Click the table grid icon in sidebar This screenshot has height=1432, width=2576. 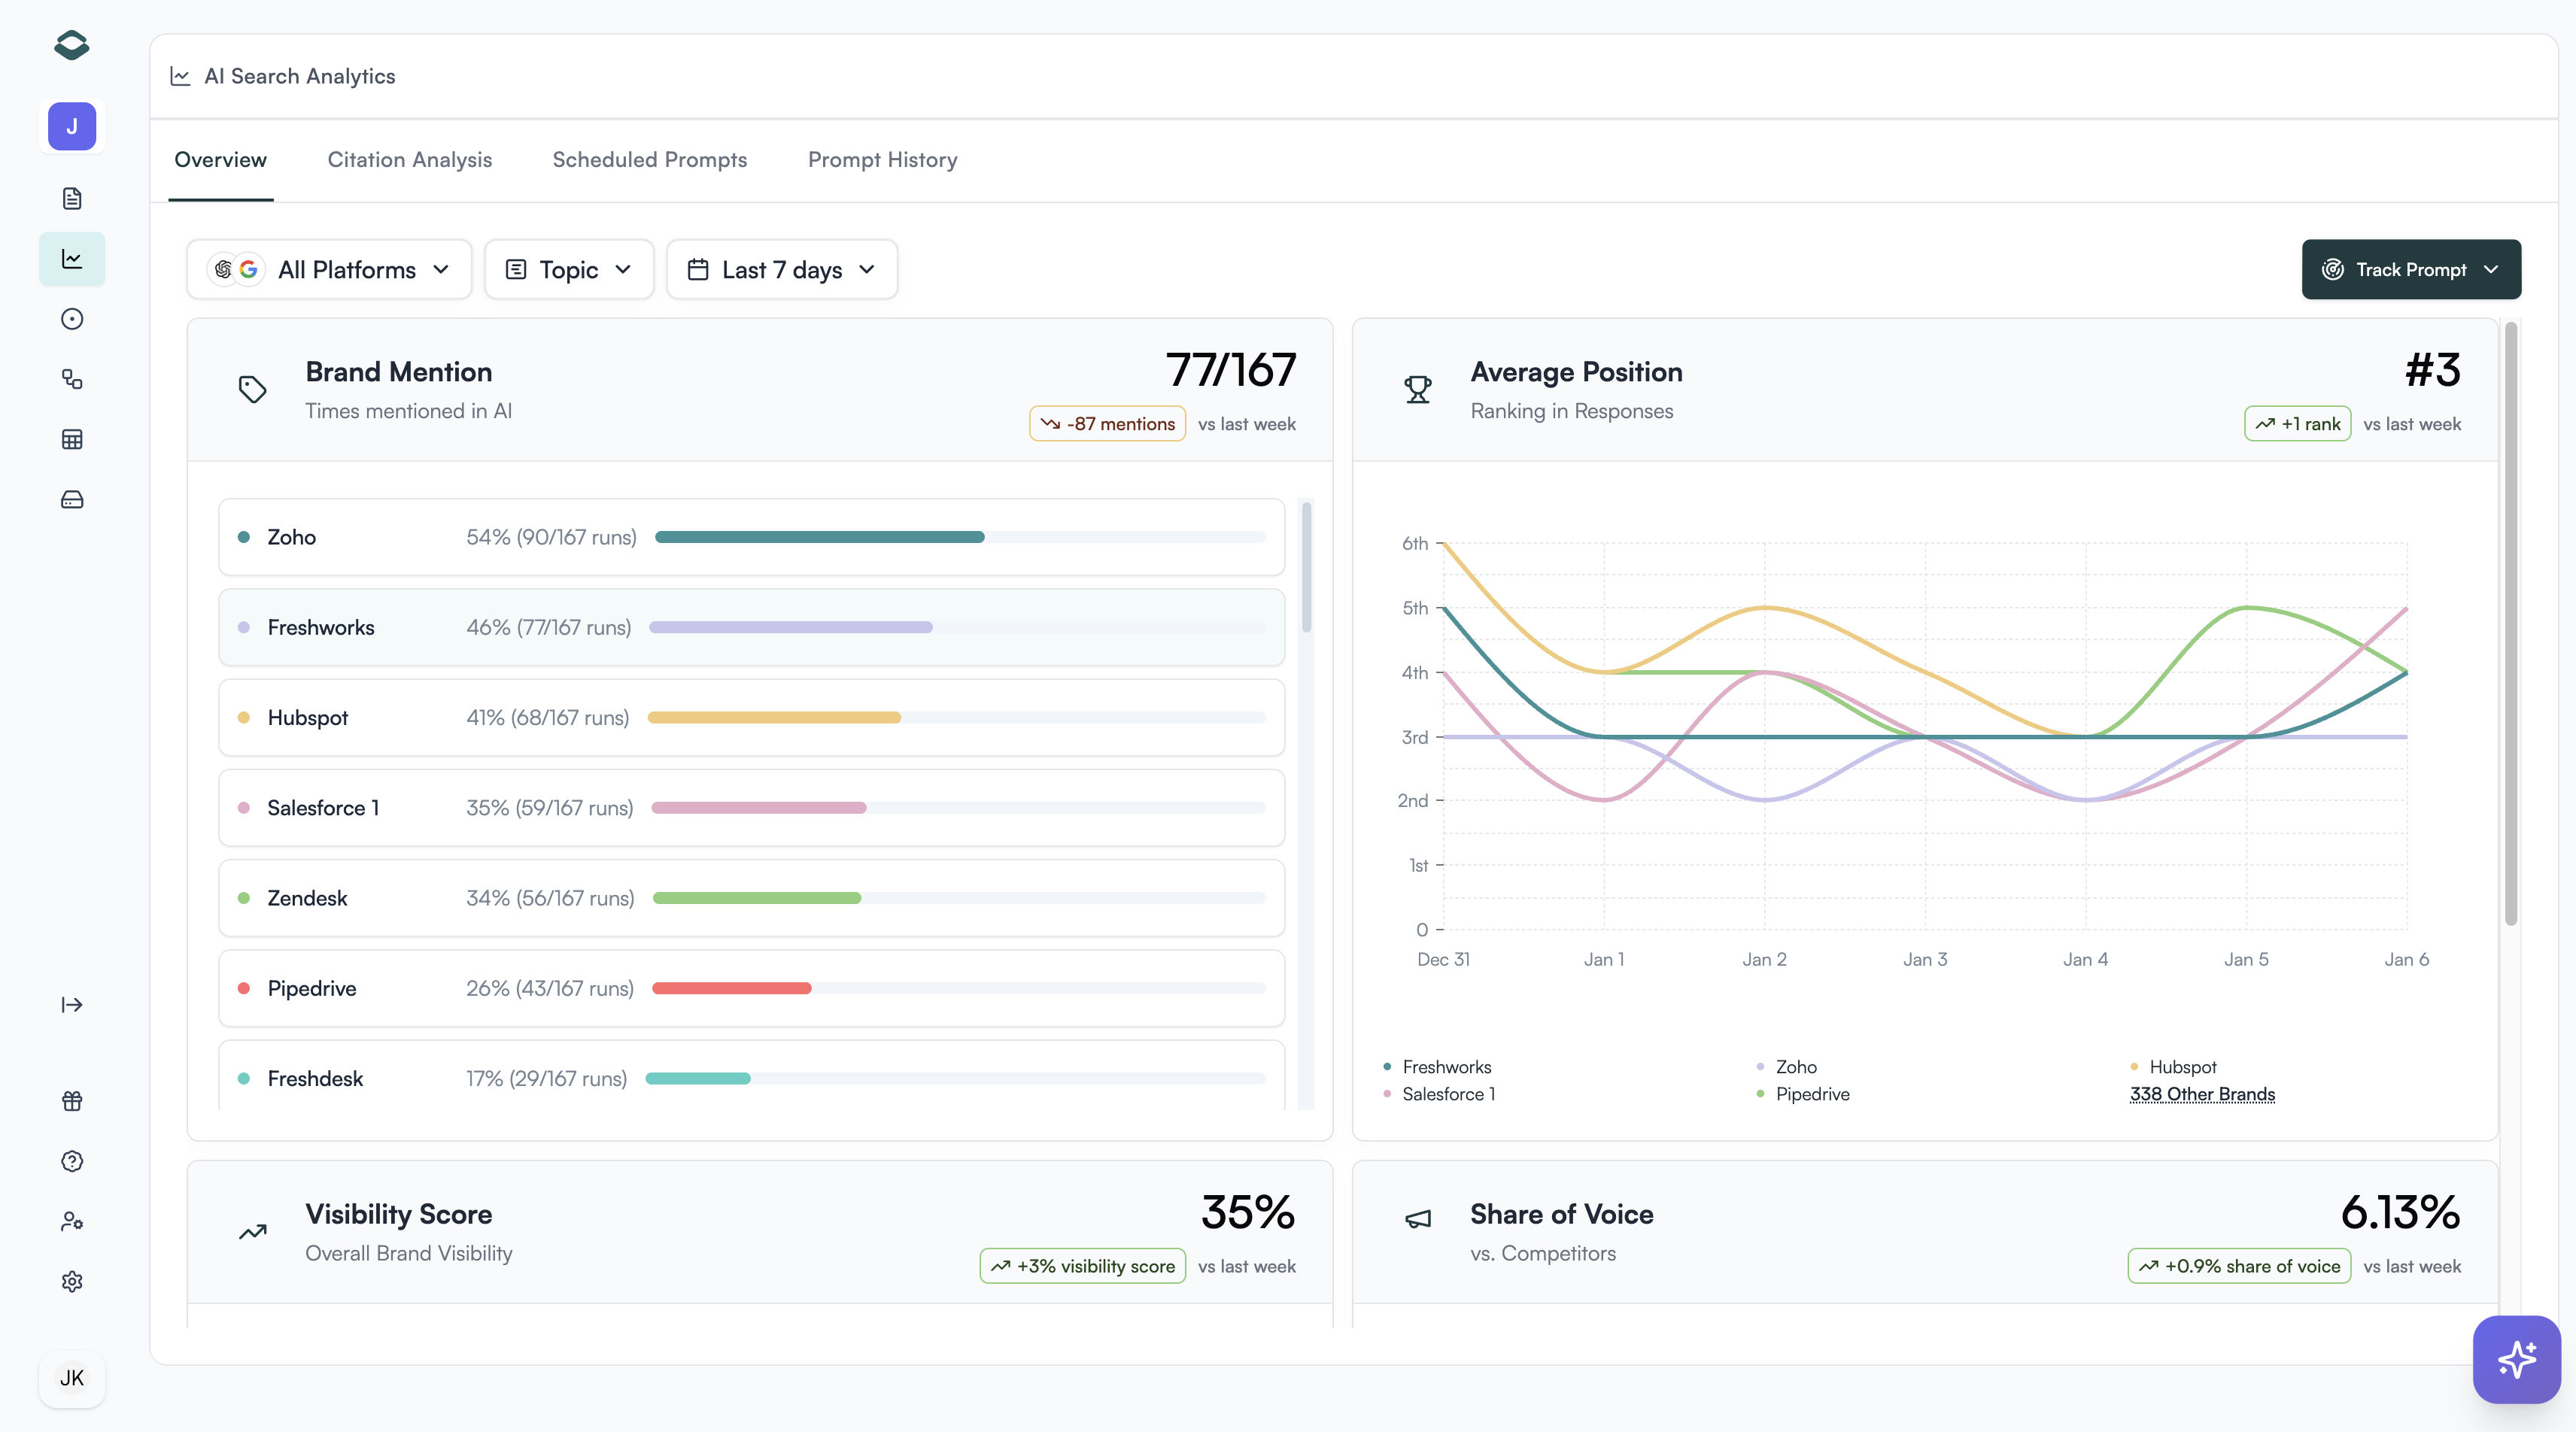click(x=72, y=439)
